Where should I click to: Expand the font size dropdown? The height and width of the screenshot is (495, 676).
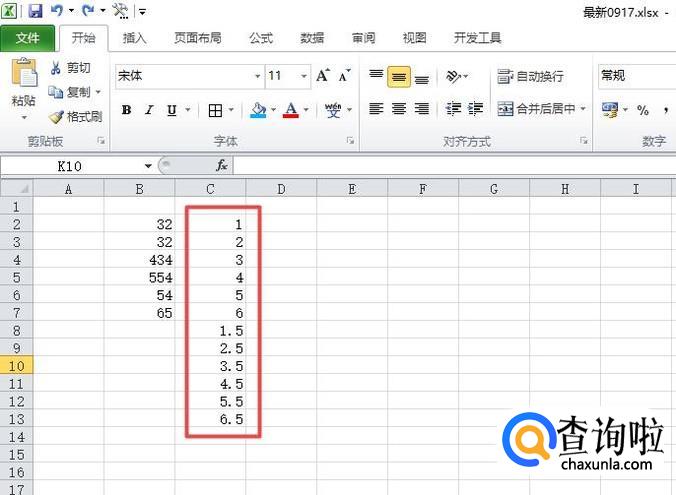[x=303, y=76]
